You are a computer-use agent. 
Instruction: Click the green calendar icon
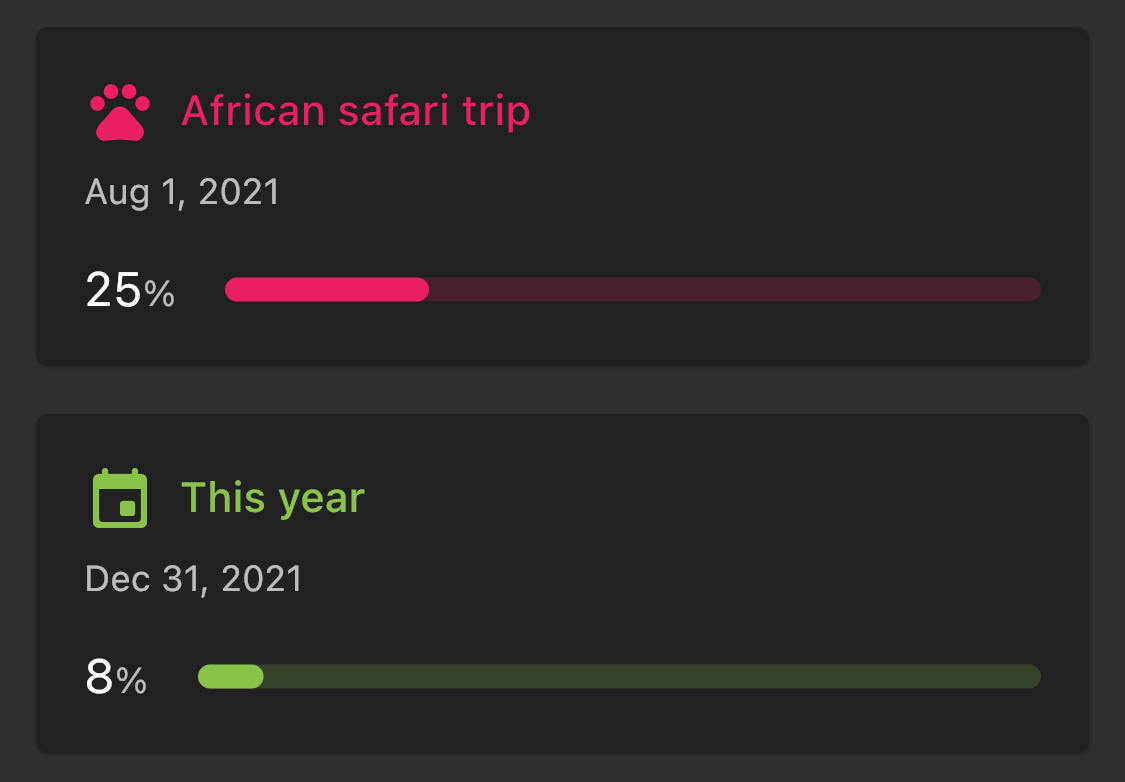[x=120, y=498]
